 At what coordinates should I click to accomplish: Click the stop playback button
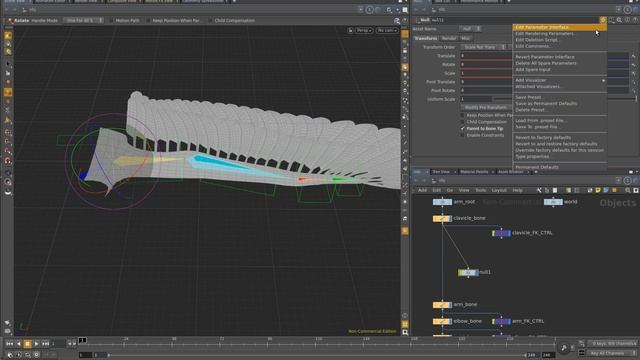click(27, 344)
